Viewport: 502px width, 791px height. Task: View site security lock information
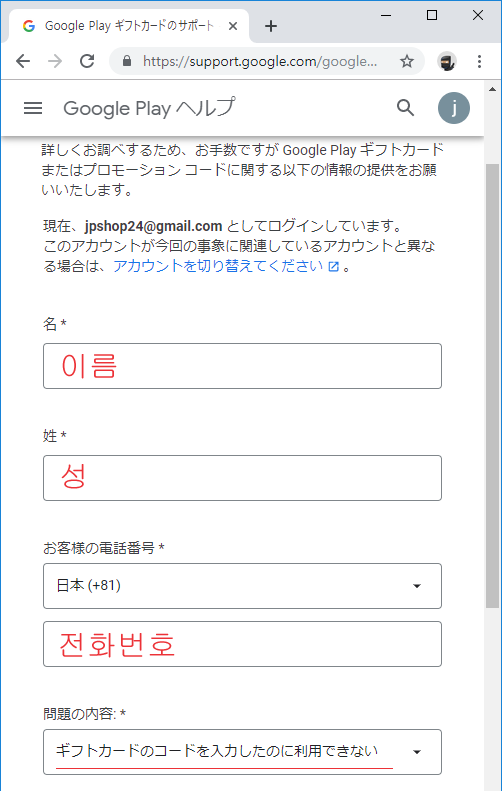(x=127, y=62)
